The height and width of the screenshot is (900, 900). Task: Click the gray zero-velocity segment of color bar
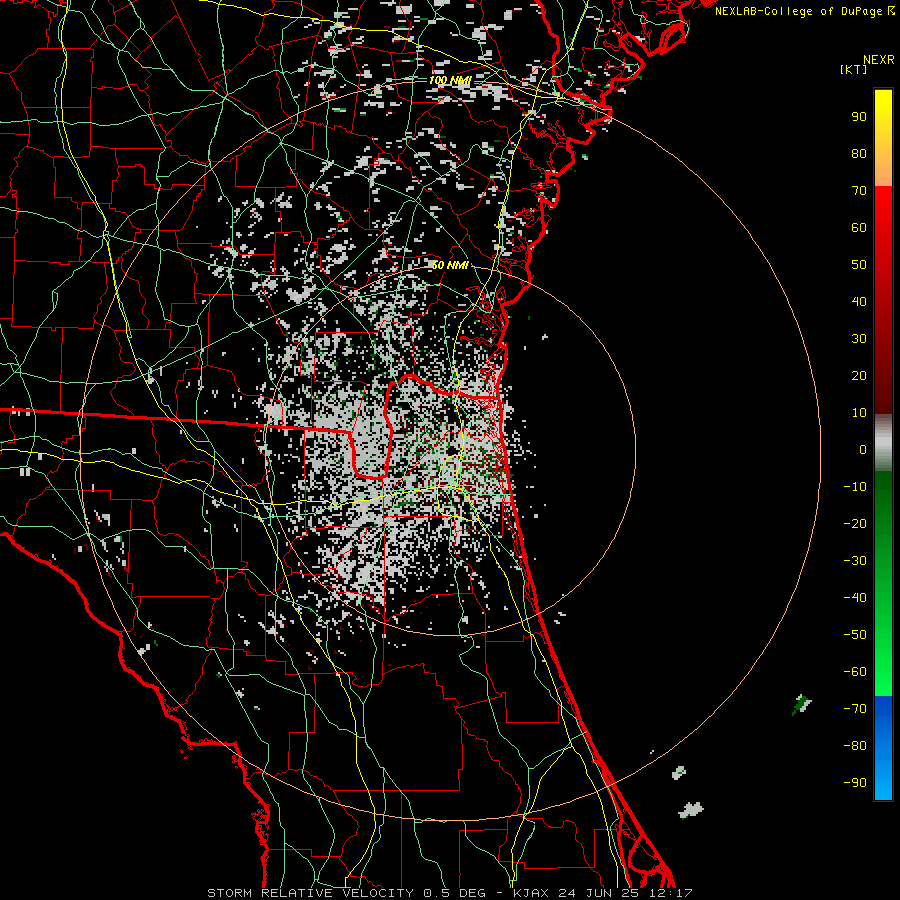pos(883,443)
